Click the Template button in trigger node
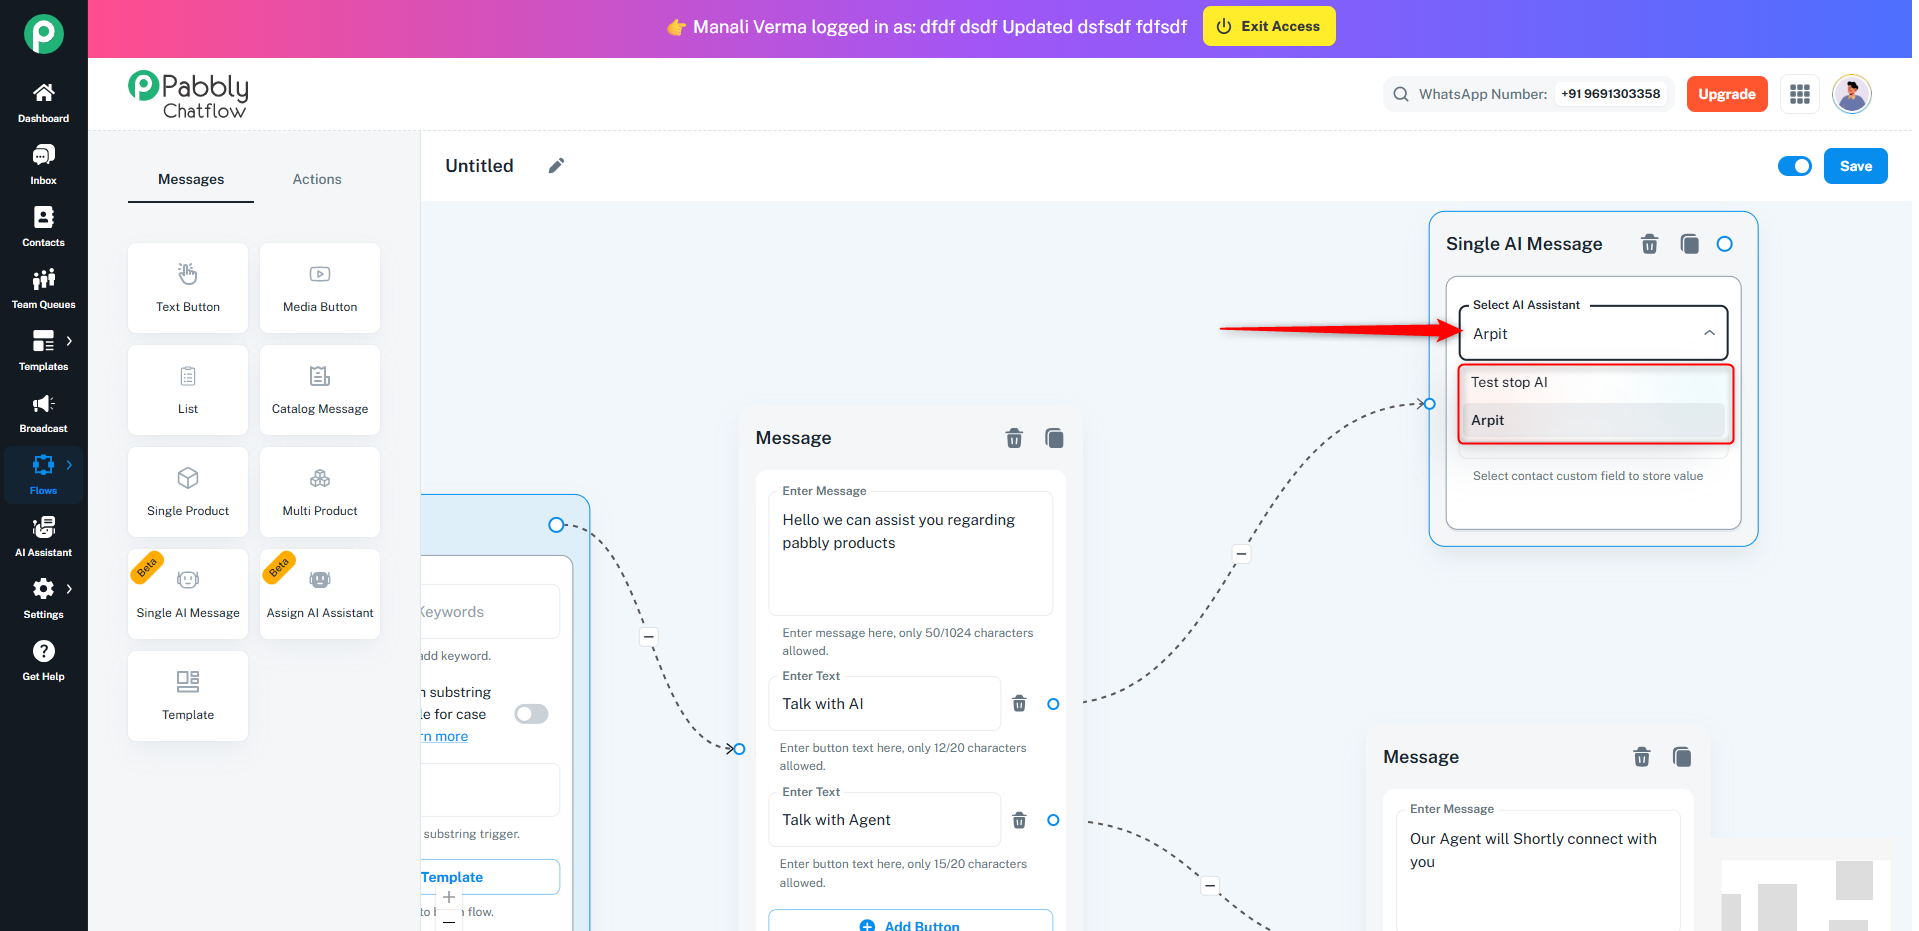 pyautogui.click(x=489, y=877)
